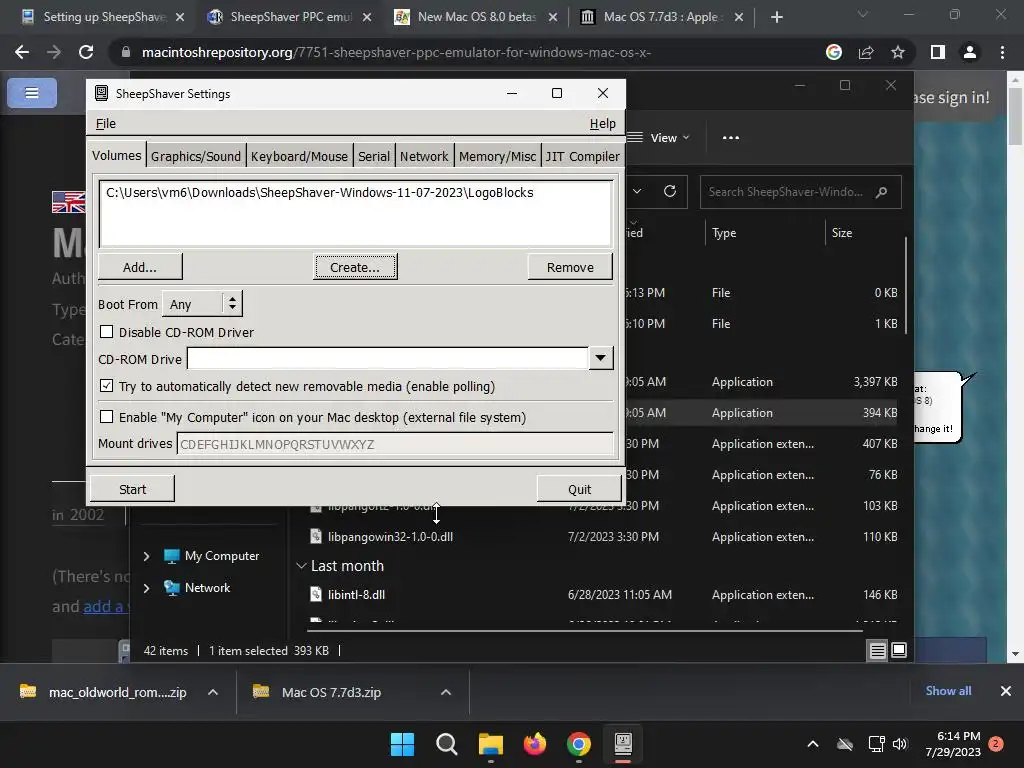Open taskbar Search
1024x768 pixels.
(447, 744)
